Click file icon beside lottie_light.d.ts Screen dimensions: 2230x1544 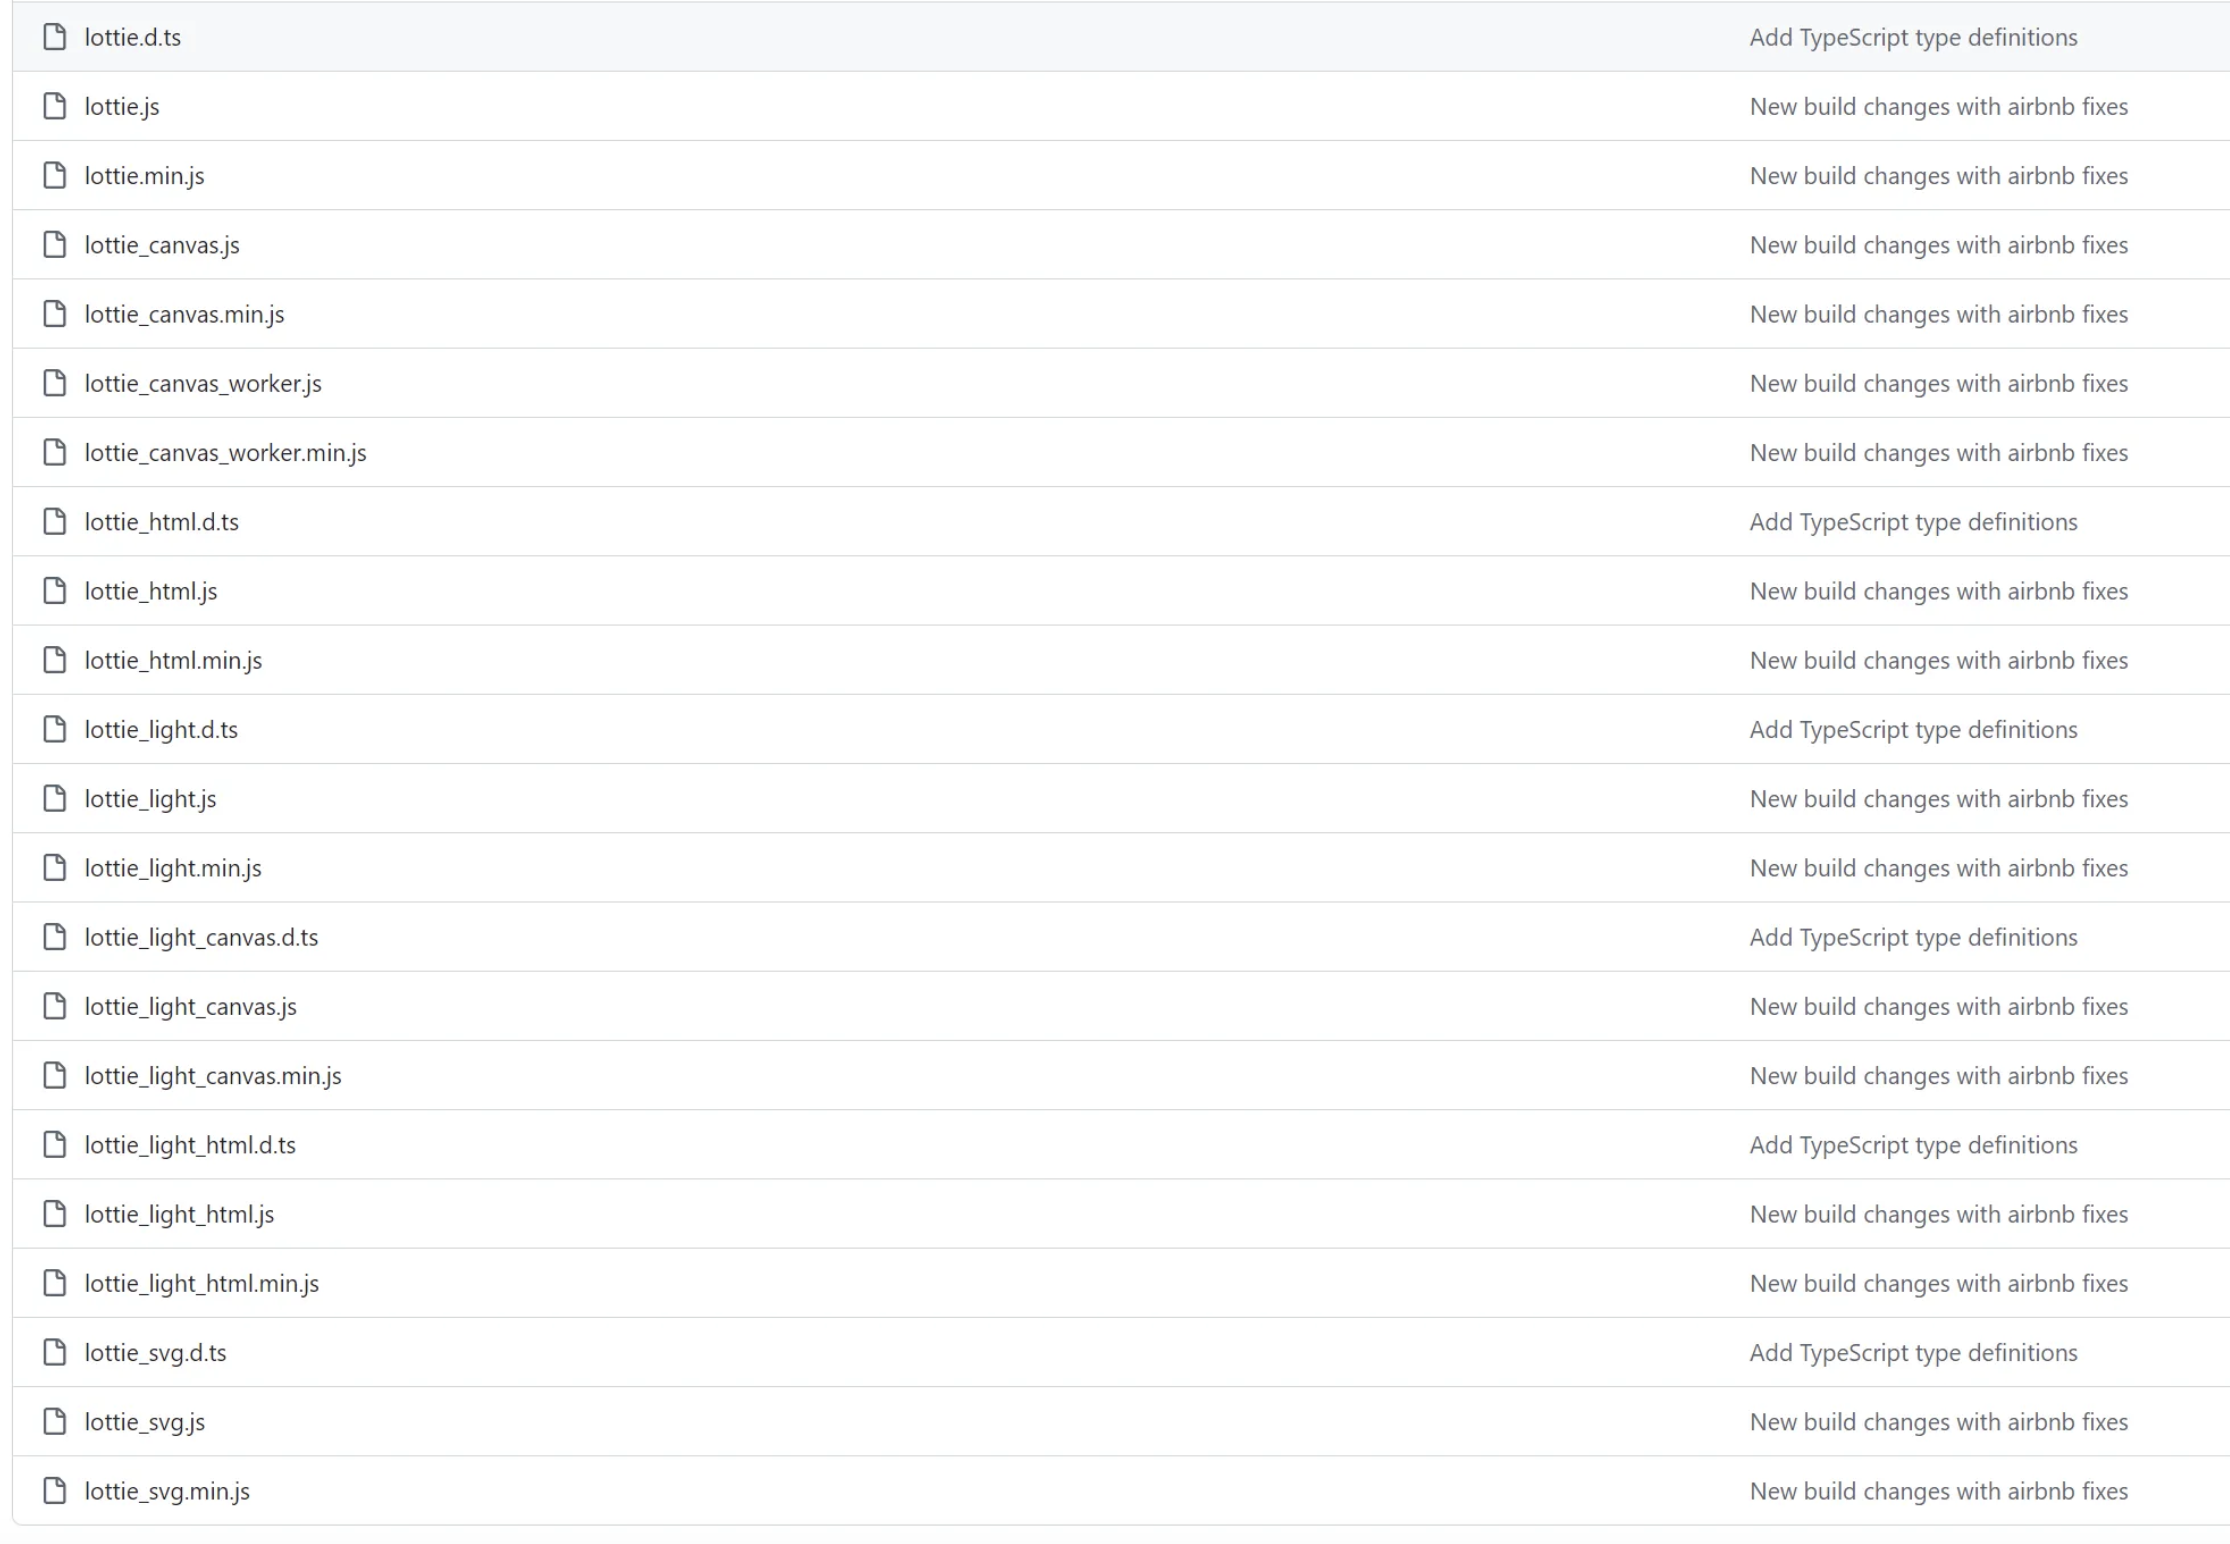tap(55, 729)
